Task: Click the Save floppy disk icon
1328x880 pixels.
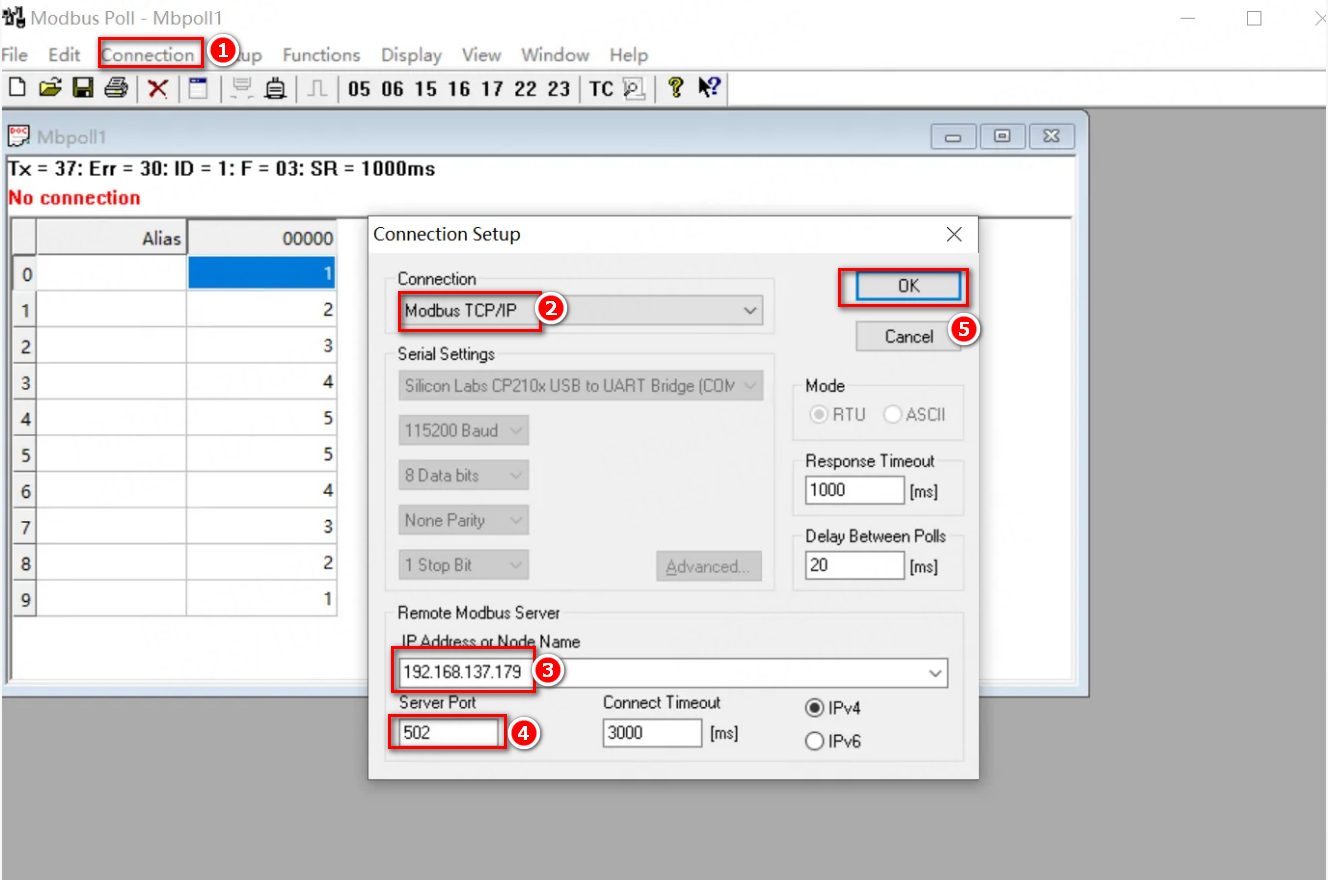Action: point(83,89)
